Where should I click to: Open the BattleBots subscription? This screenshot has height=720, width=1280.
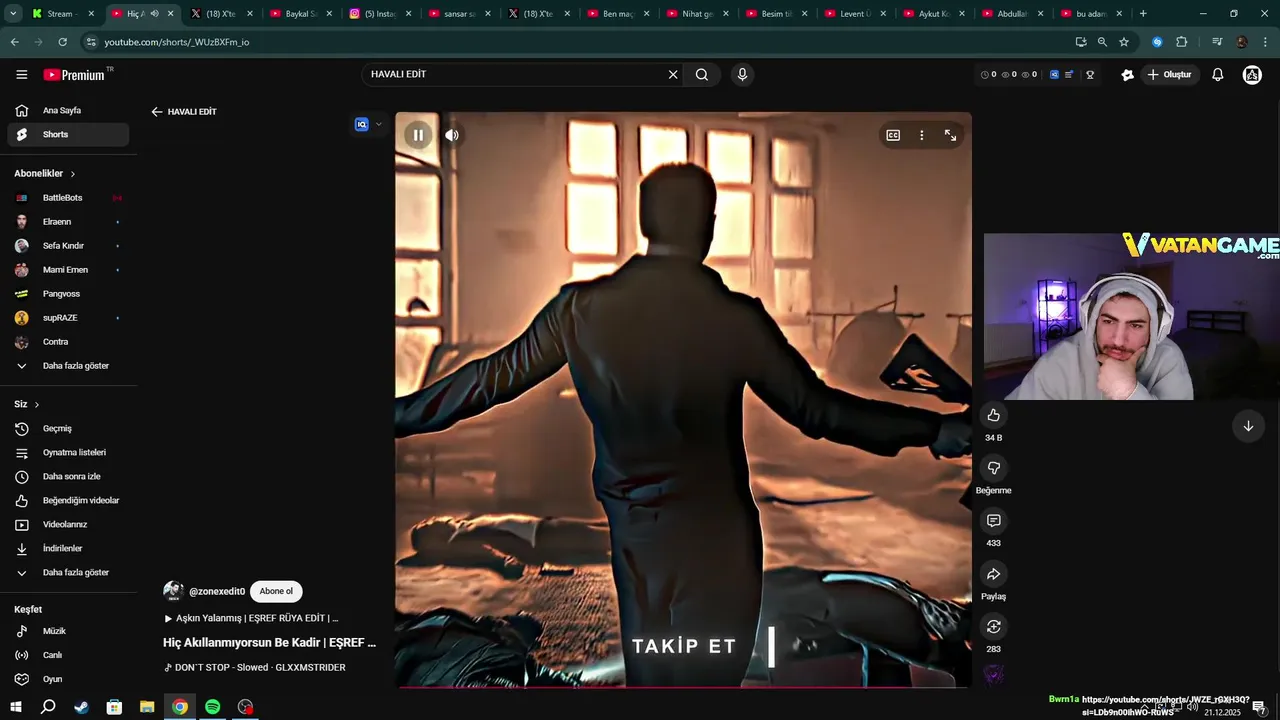click(68, 198)
